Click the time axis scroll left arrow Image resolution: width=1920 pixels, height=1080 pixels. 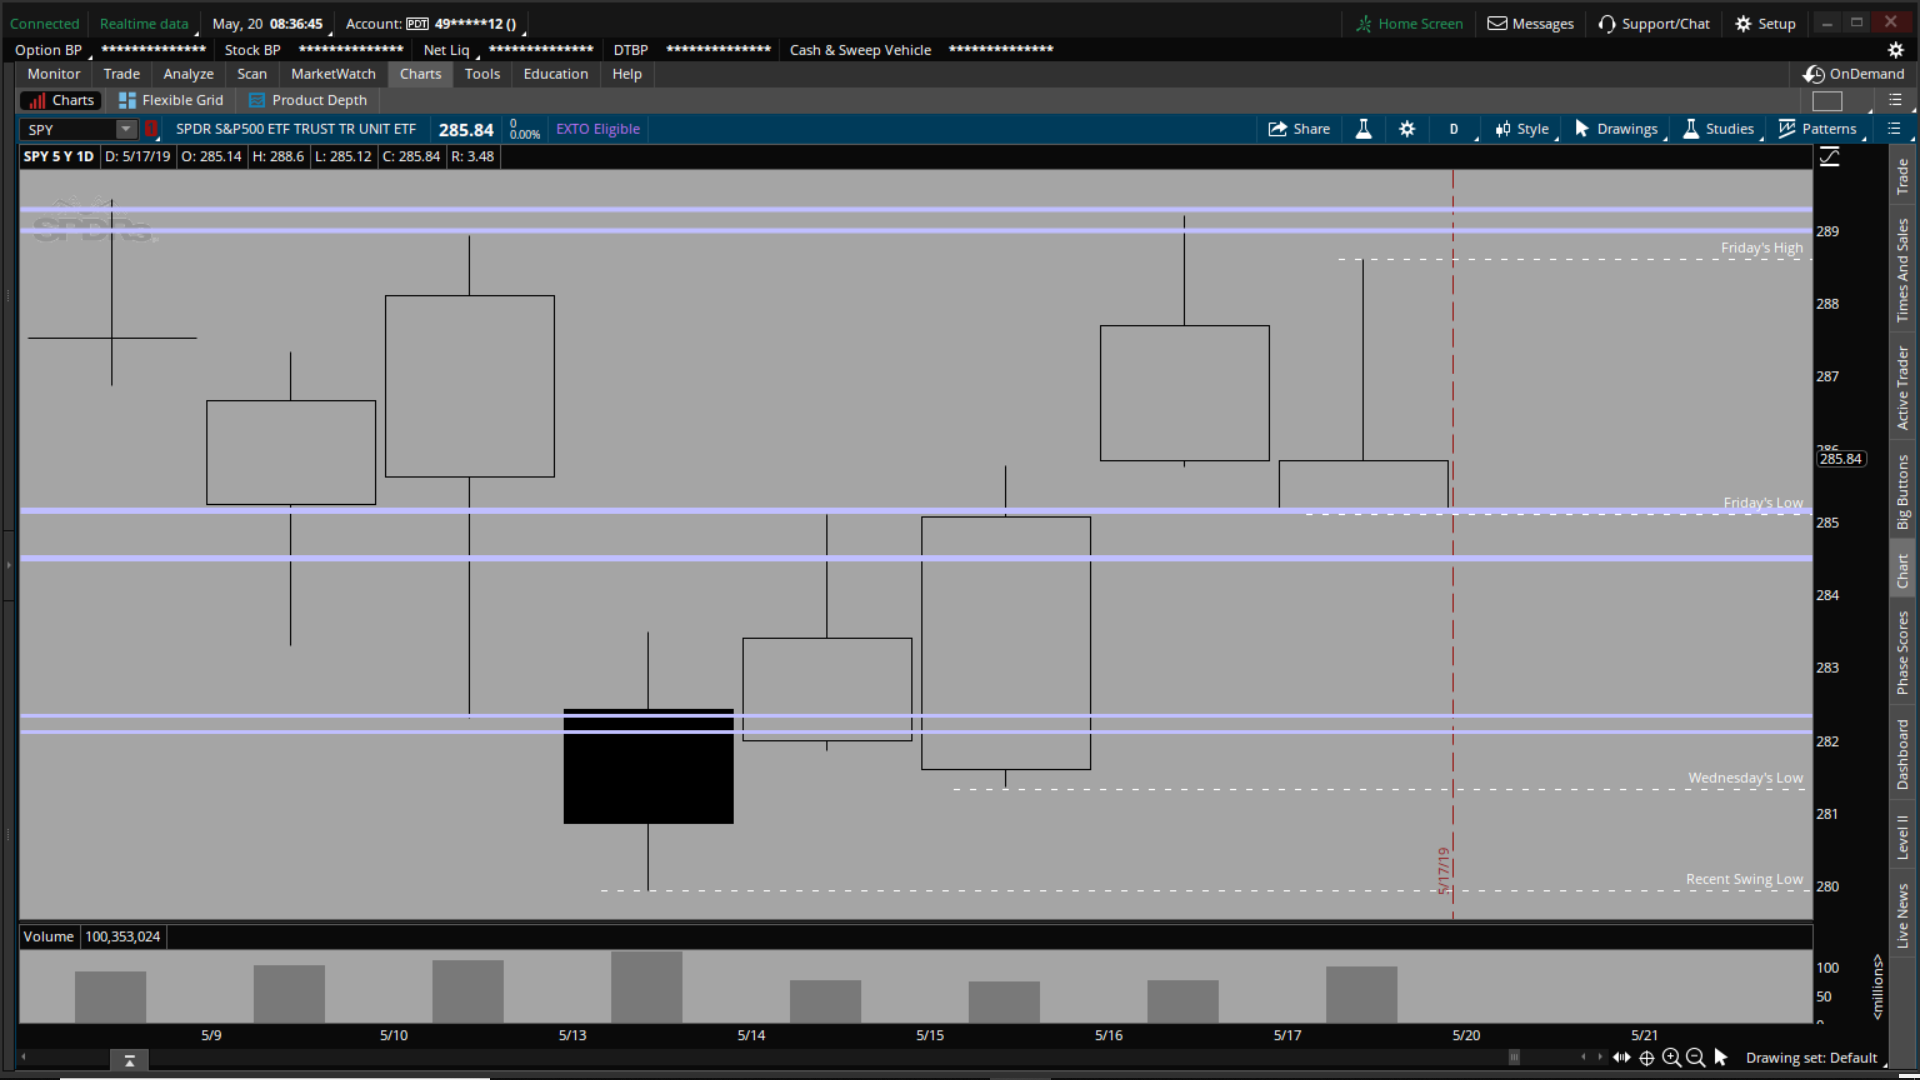pyautogui.click(x=1583, y=1057)
